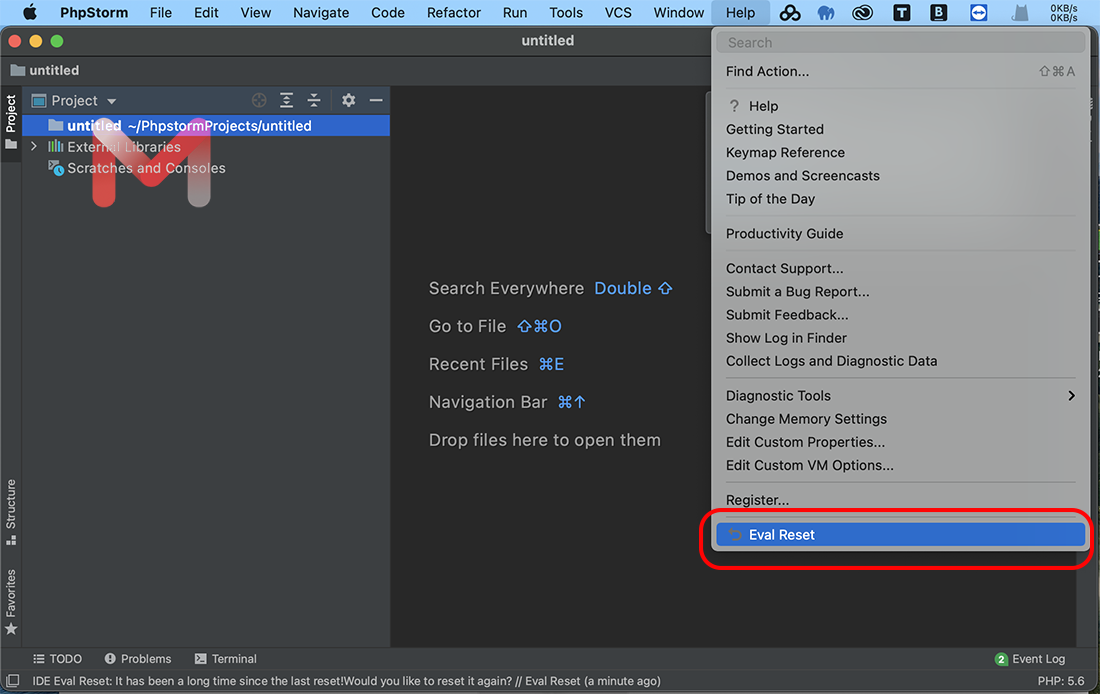Toggle the Structure tool window side tab
The height and width of the screenshot is (694, 1100).
(x=11, y=511)
